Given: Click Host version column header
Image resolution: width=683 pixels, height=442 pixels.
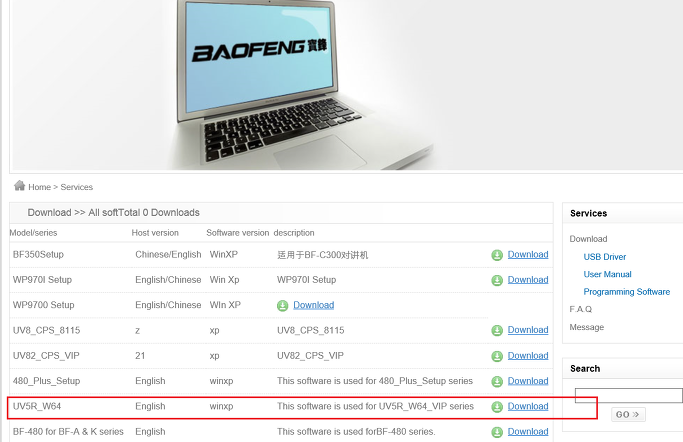Looking at the screenshot, I should pyautogui.click(x=155, y=233).
